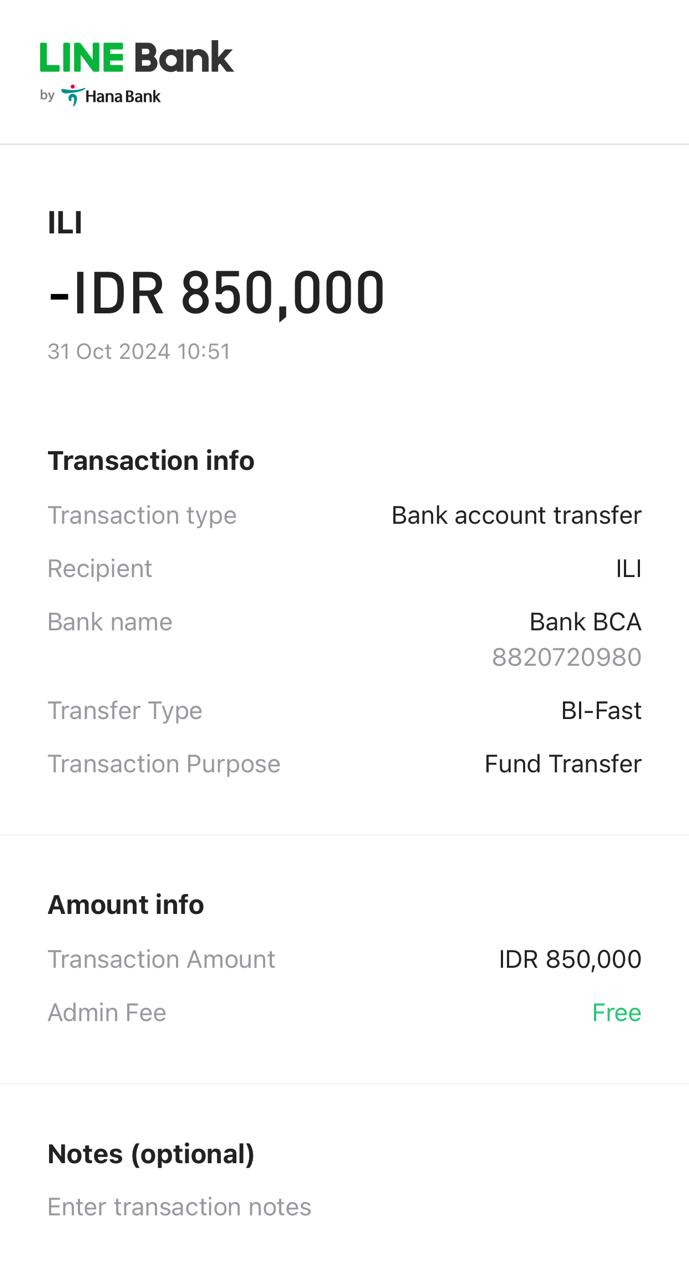Click the Bank account transfer value
This screenshot has height=1280, width=689.
coord(516,515)
